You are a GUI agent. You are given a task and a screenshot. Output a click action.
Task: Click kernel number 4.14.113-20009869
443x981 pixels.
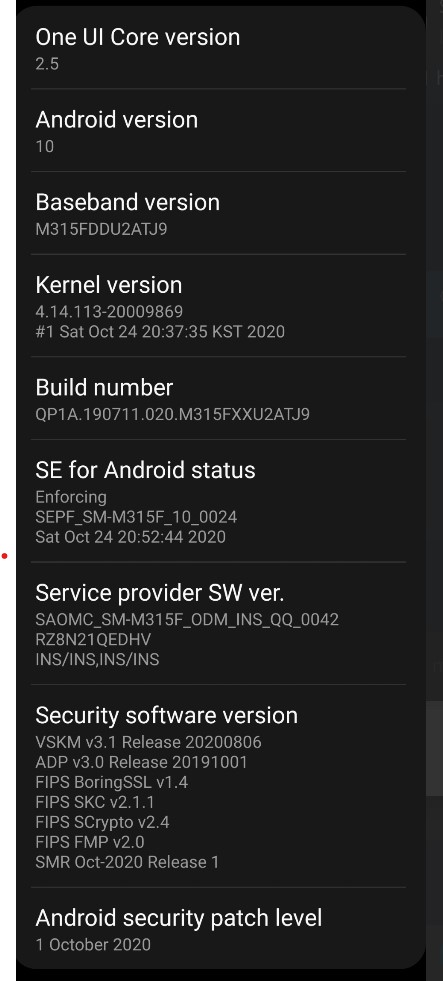pyautogui.click(x=109, y=312)
